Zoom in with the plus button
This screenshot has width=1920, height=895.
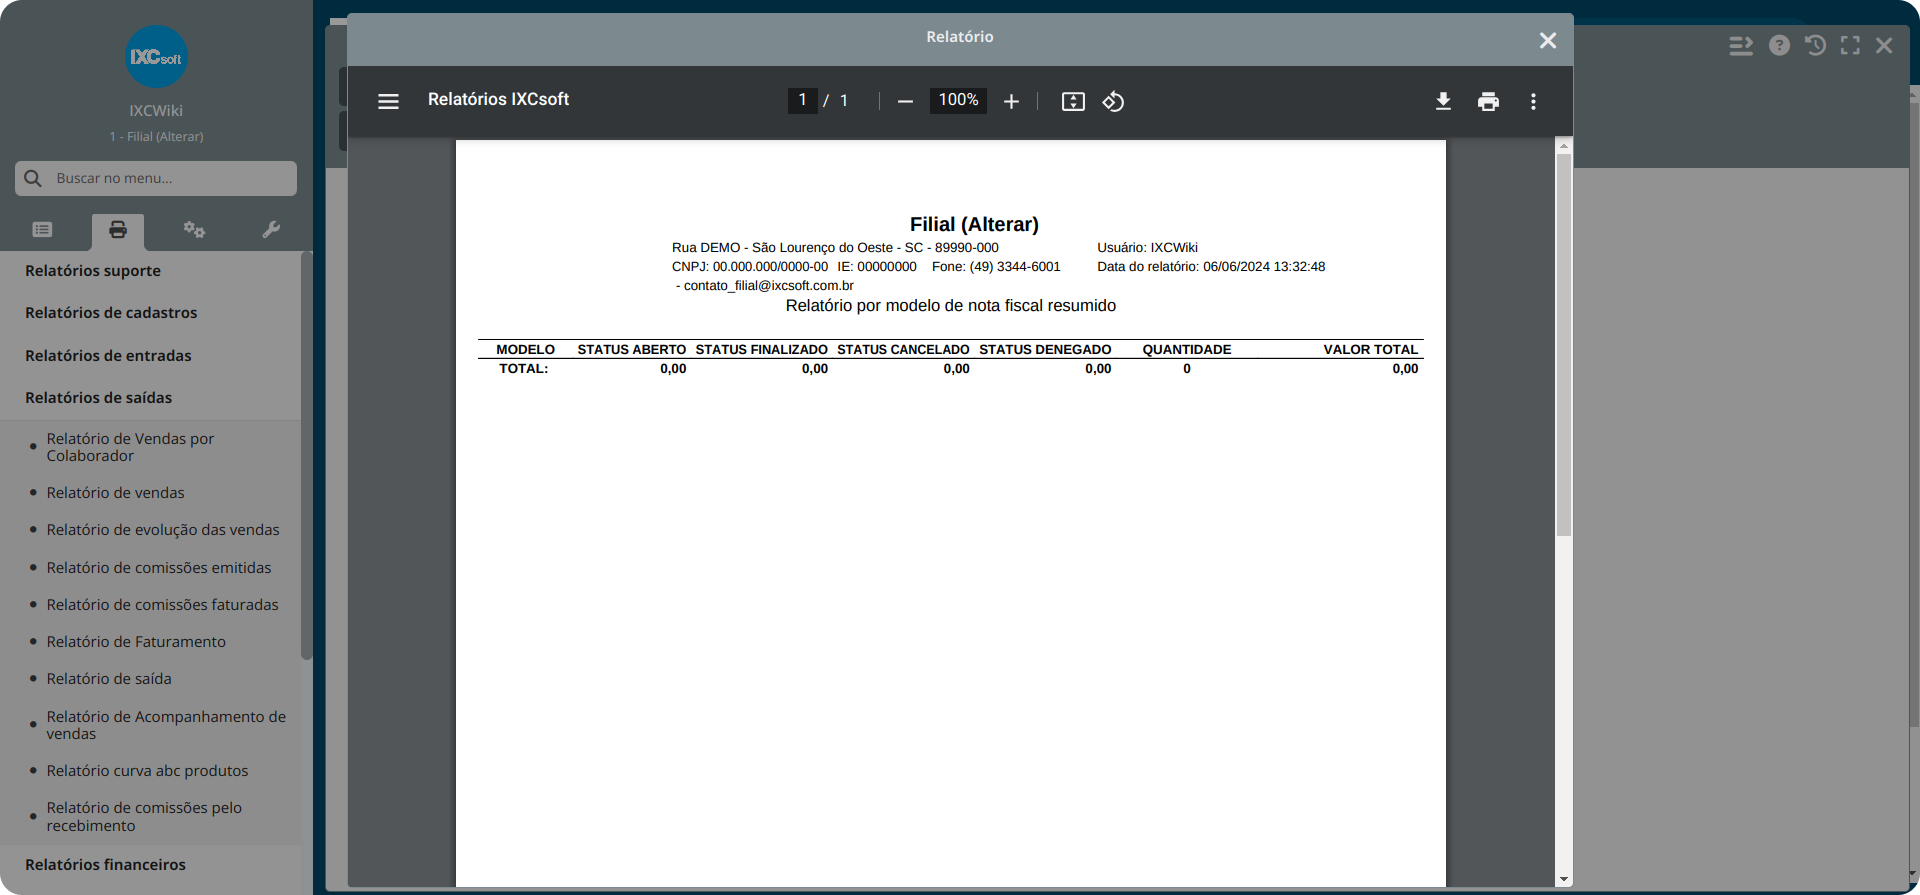[x=1011, y=101]
